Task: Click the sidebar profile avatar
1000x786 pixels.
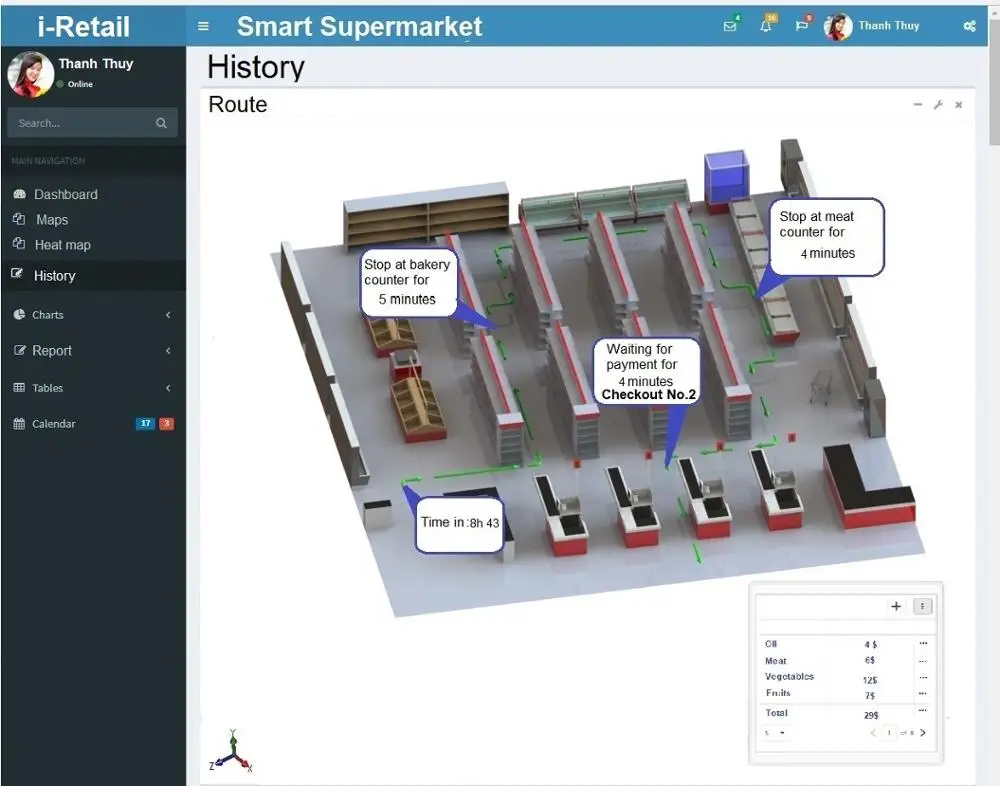Action: pyautogui.click(x=30, y=74)
